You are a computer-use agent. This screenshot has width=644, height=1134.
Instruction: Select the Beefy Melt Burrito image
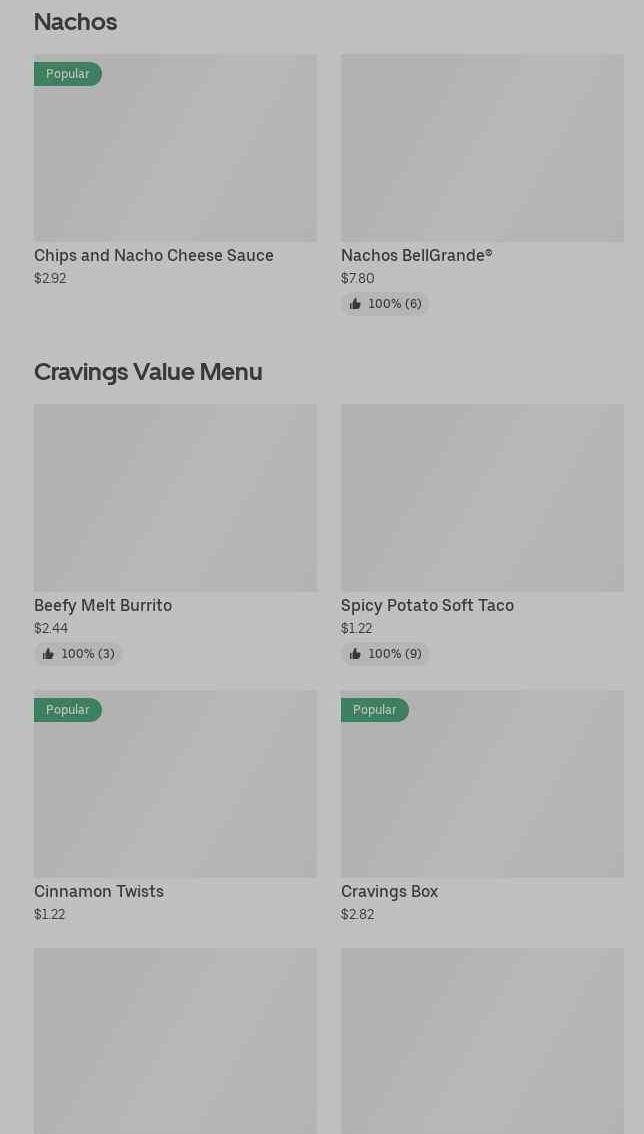tap(175, 498)
